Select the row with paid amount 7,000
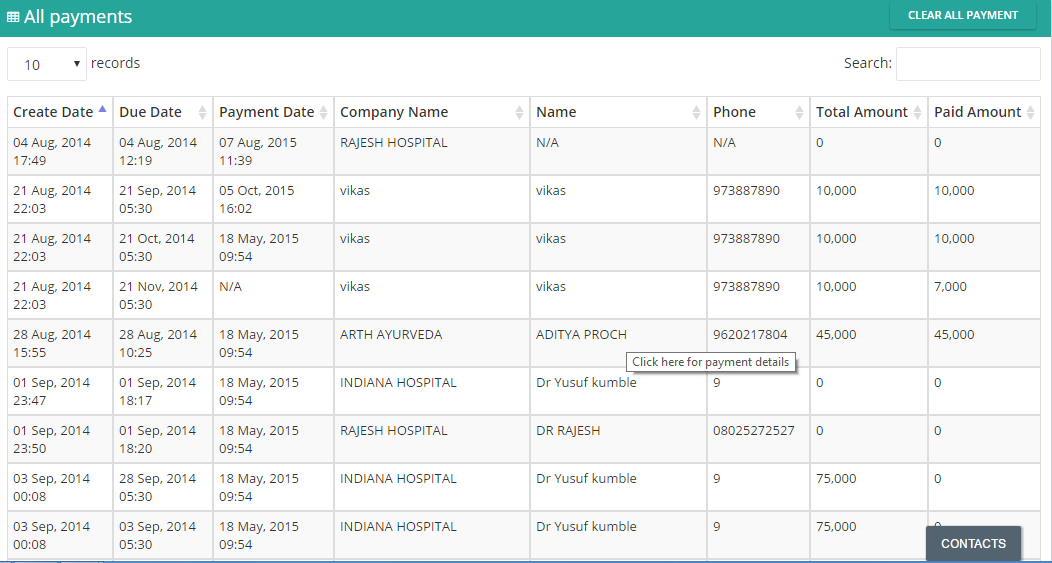This screenshot has width=1052, height=563. click(523, 295)
